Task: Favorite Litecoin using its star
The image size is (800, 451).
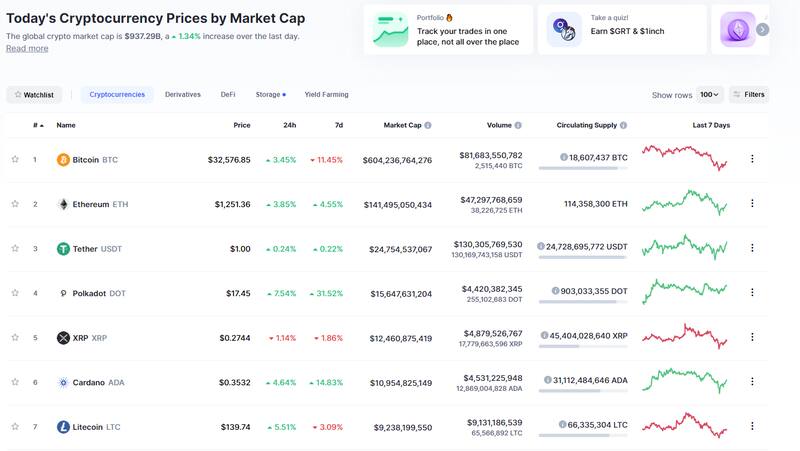Action: [x=15, y=427]
